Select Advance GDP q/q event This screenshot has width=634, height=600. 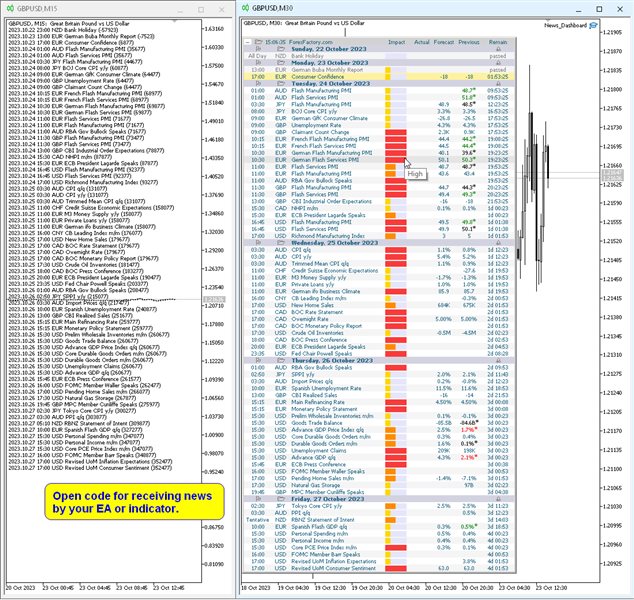pos(313,457)
